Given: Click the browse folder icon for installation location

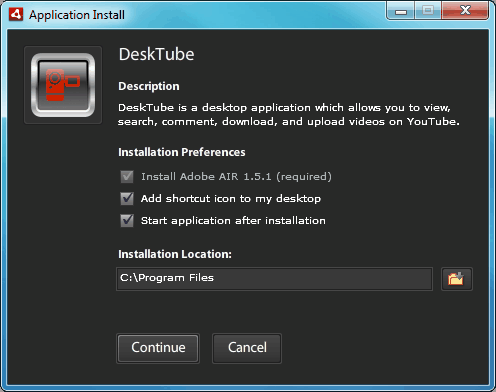Looking at the screenshot, I should (456, 279).
